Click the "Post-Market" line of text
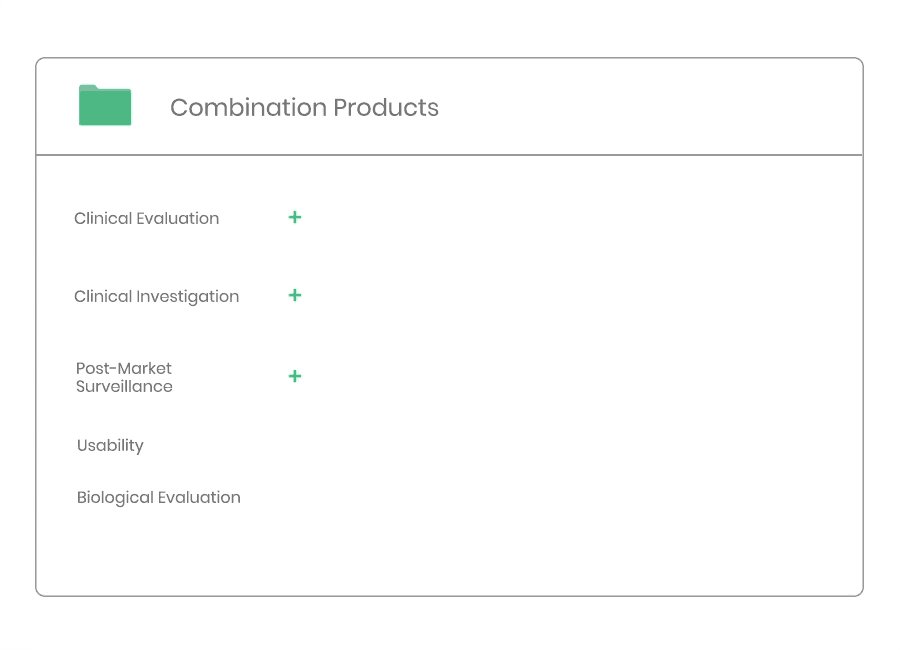900x650 pixels. [124, 368]
